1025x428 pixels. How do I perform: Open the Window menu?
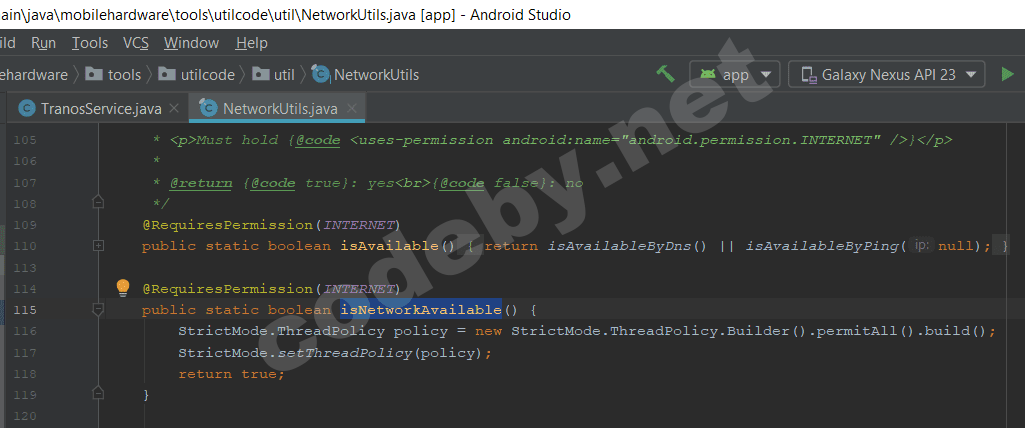[x=192, y=43]
